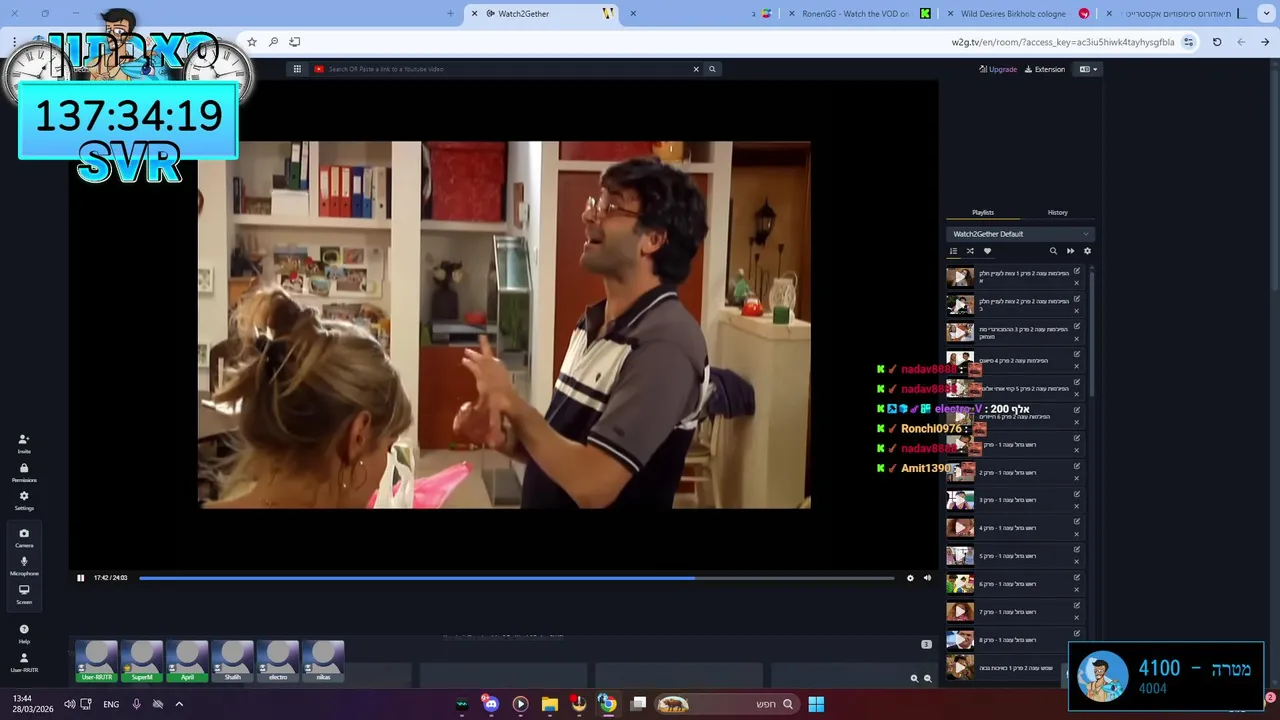Skip to next playlist item

tap(1070, 251)
